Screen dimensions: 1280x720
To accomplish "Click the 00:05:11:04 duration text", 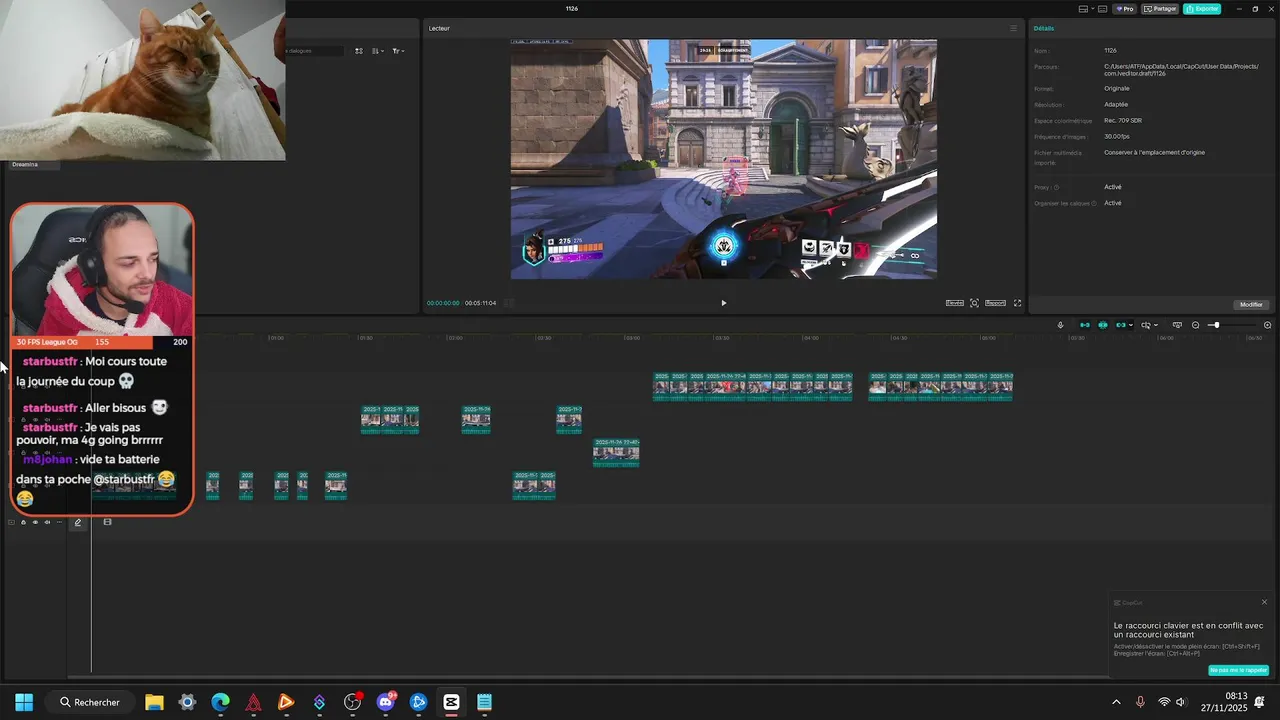I will pyautogui.click(x=480, y=303).
